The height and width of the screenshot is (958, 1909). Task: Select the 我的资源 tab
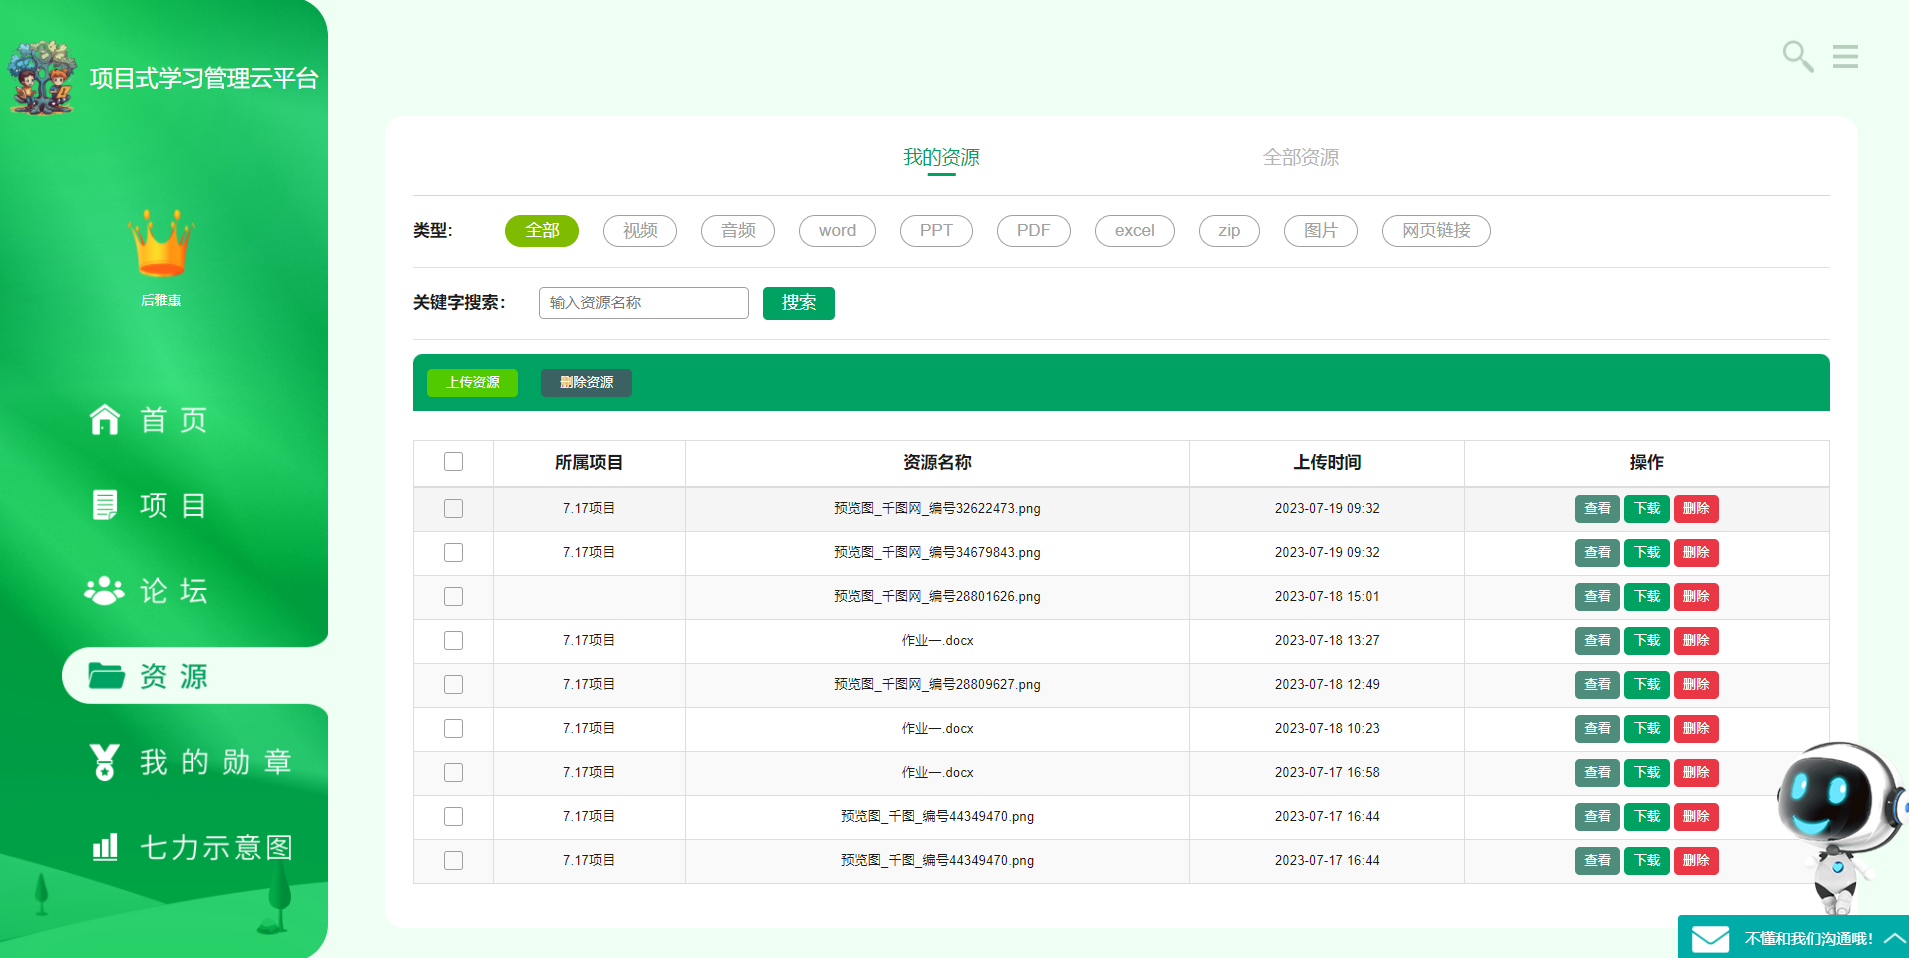[941, 158]
